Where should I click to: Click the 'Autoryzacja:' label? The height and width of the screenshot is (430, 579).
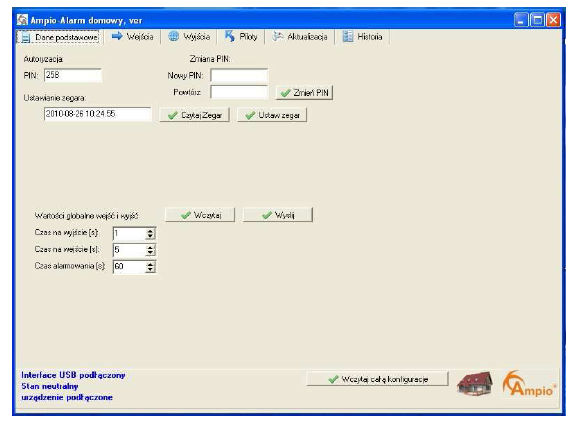(x=43, y=59)
